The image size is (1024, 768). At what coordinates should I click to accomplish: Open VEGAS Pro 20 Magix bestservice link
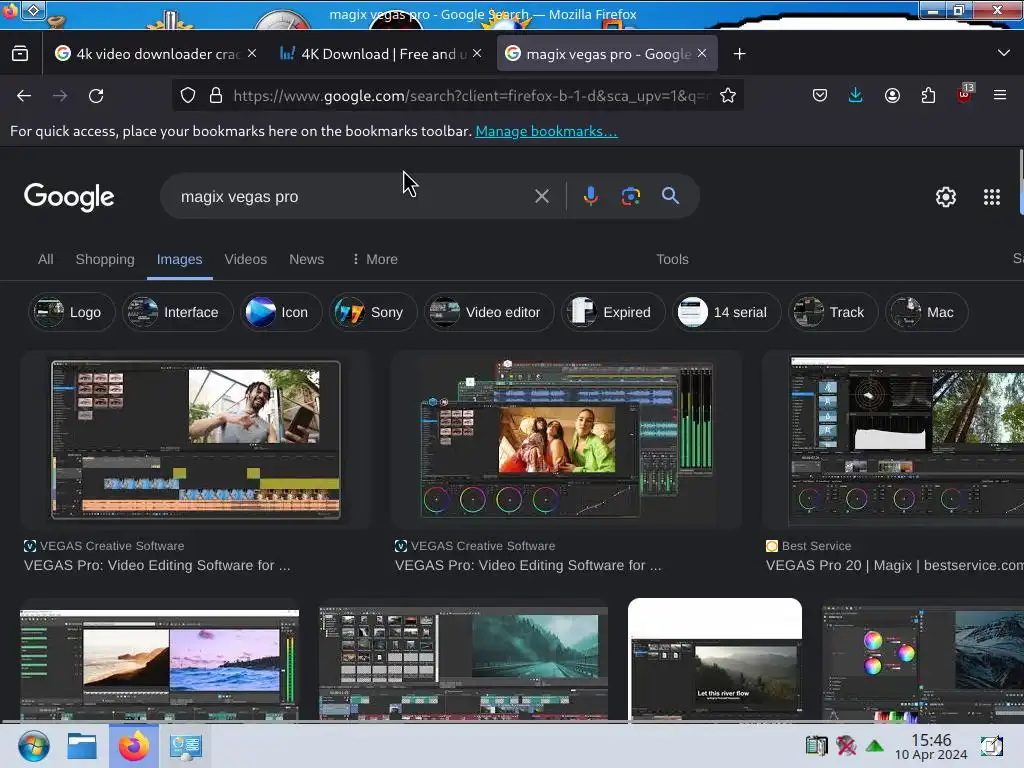894,566
